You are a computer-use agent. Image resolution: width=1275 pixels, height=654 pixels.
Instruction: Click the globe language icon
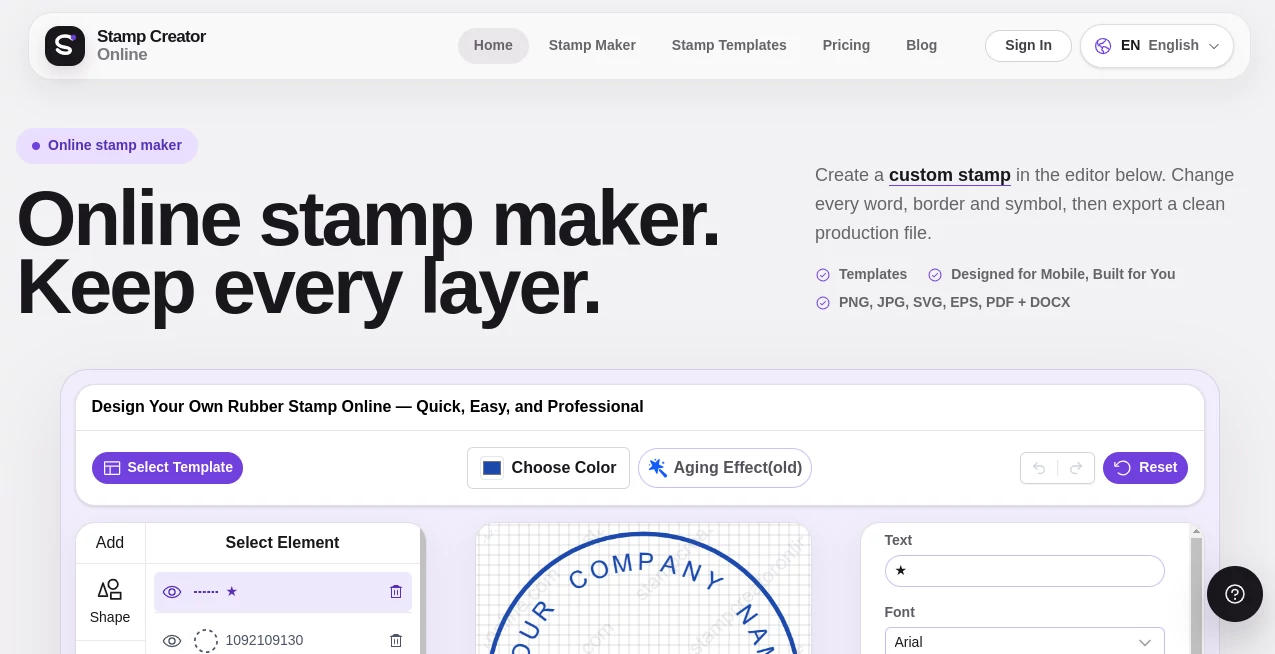(1103, 46)
